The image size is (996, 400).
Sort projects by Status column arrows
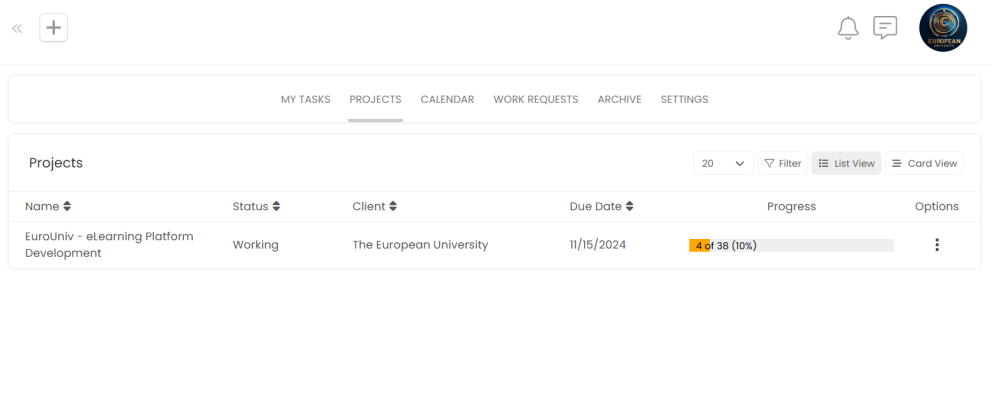pyautogui.click(x=276, y=207)
